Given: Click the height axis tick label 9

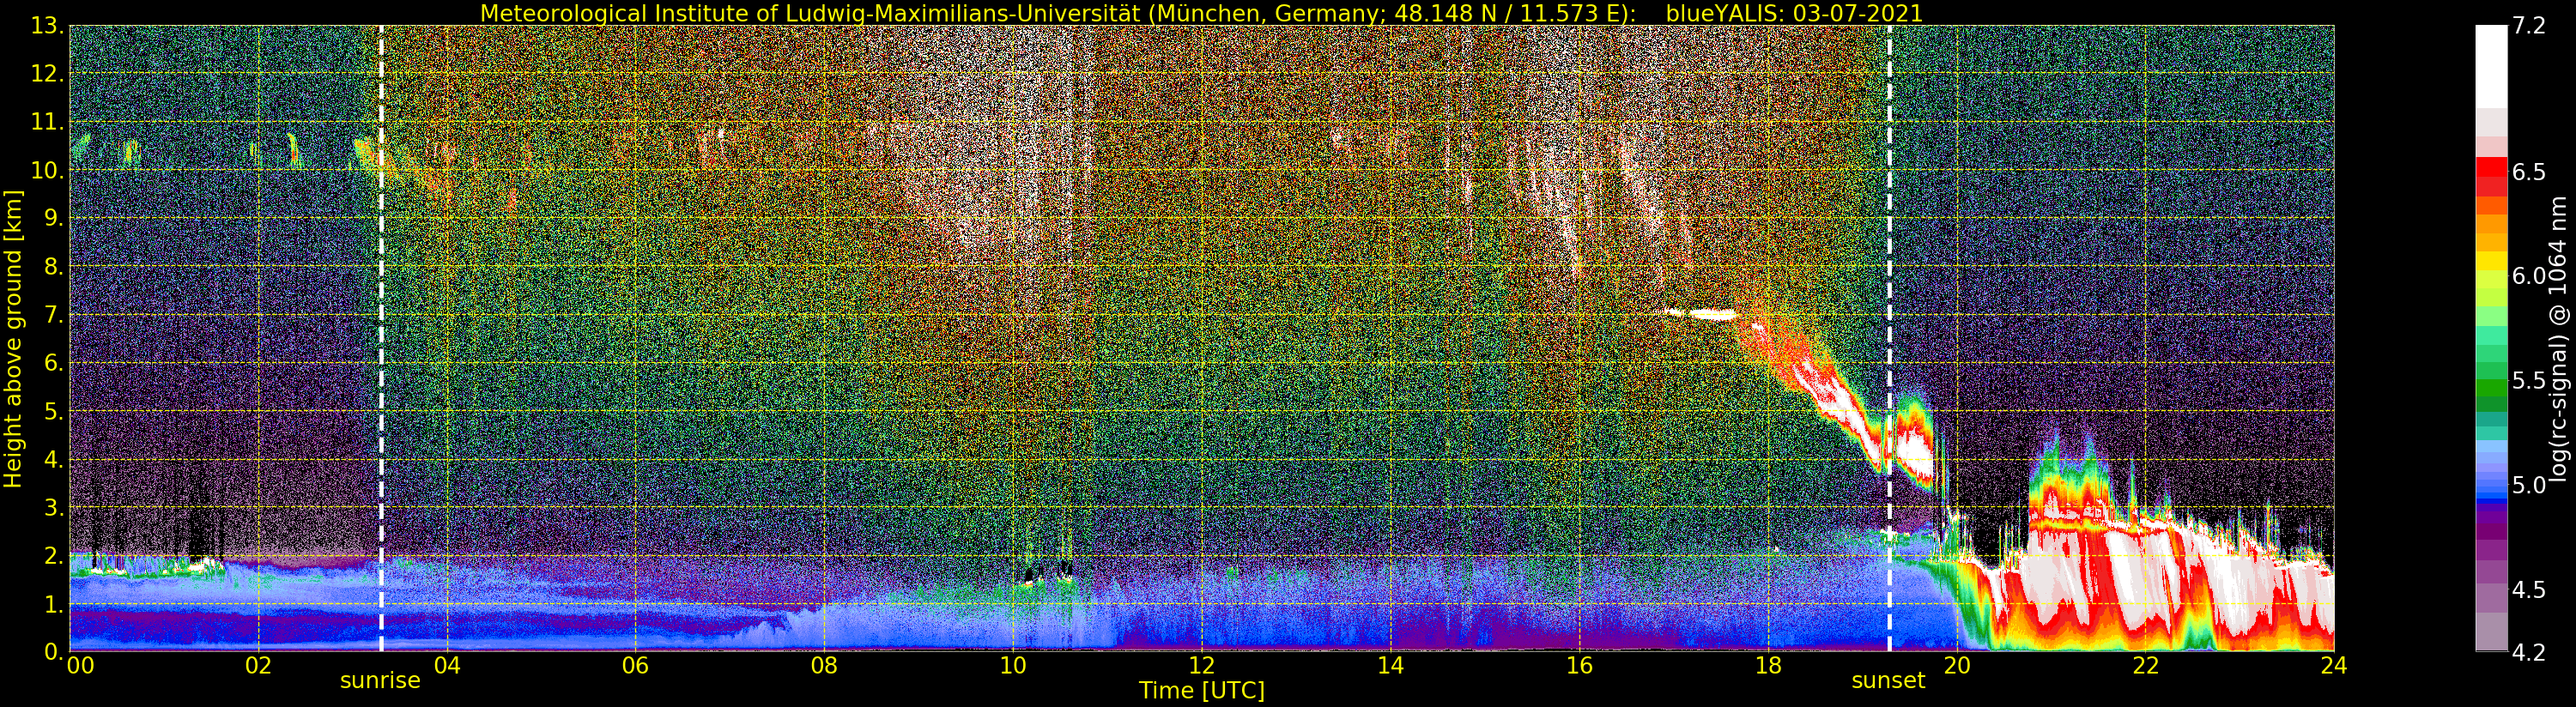Looking at the screenshot, I should tap(55, 218).
